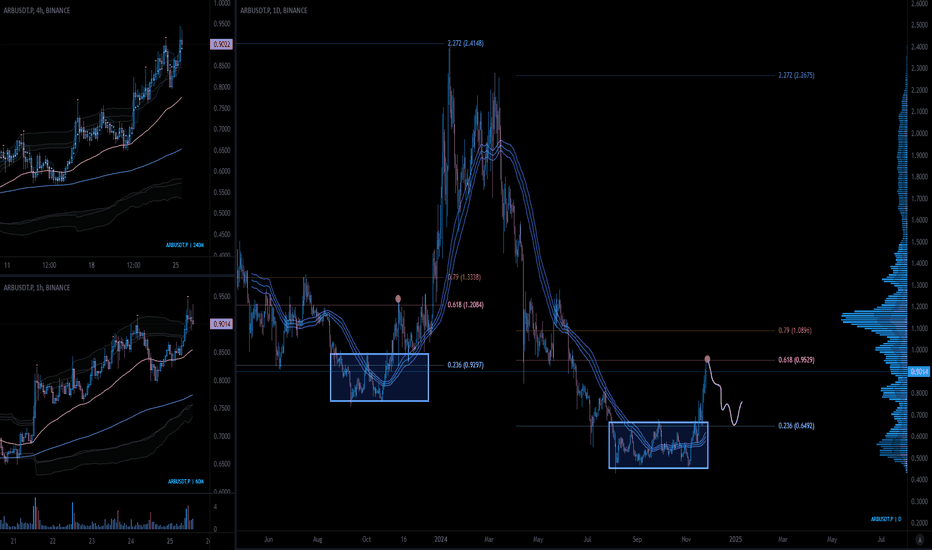Viewport: 932px width, 550px height.
Task: Select the 2.272 (2.2675) Fibonacci level label
Action: [796, 76]
